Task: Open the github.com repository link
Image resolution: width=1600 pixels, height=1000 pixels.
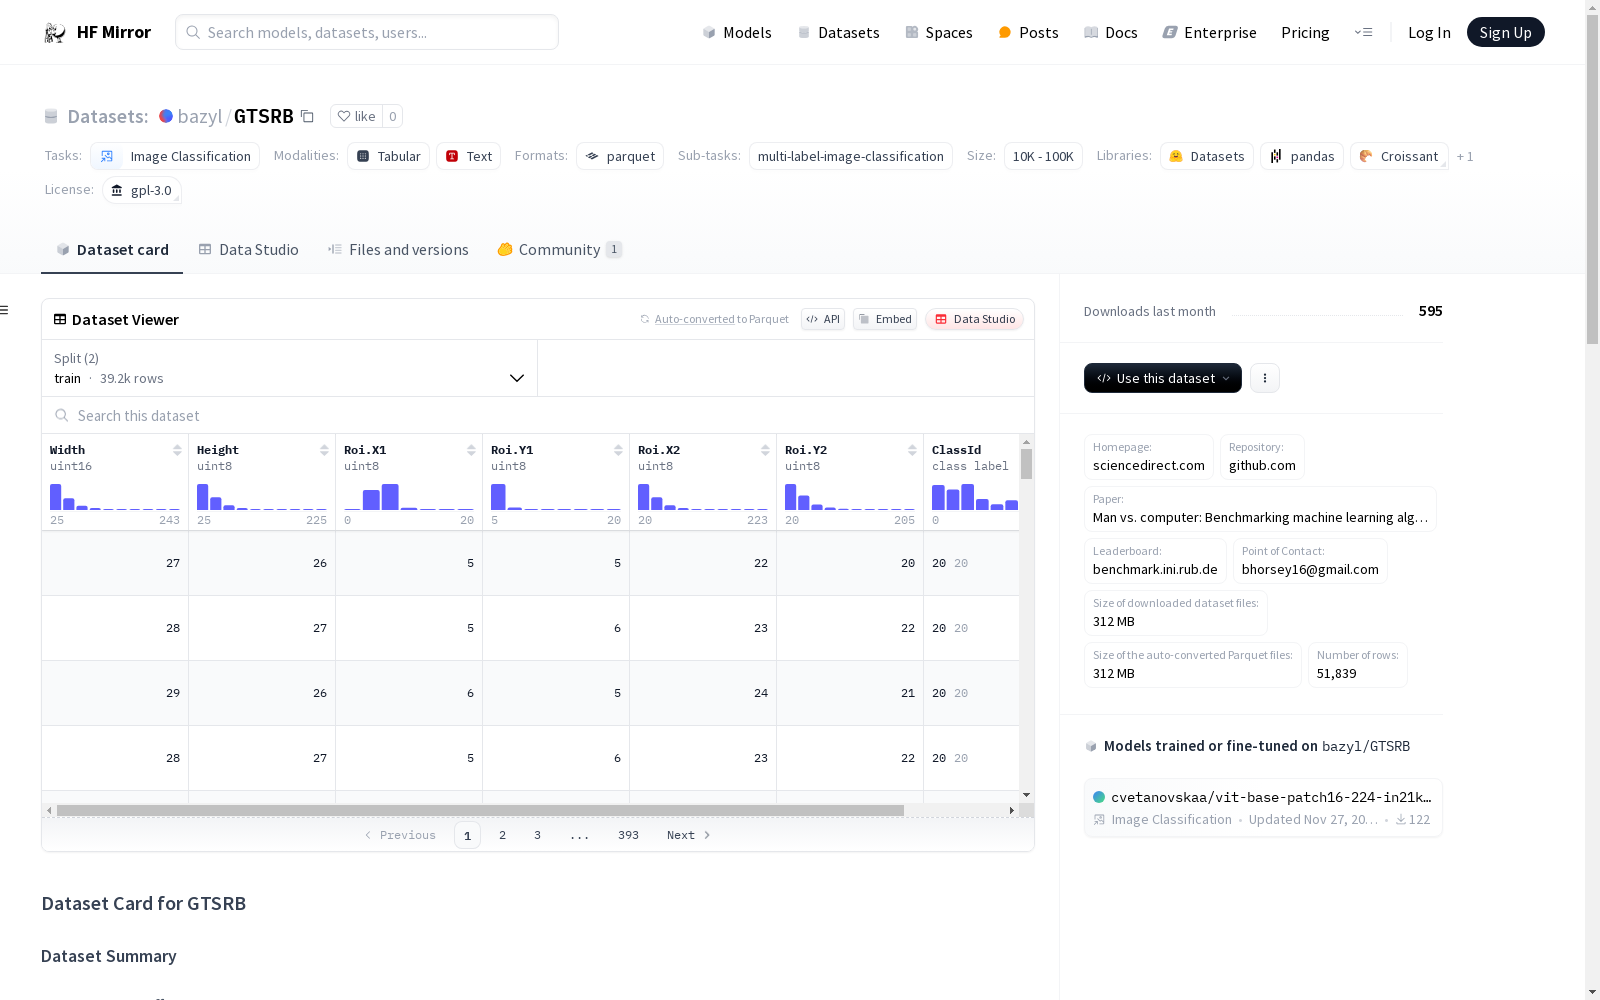Action: click(1262, 457)
